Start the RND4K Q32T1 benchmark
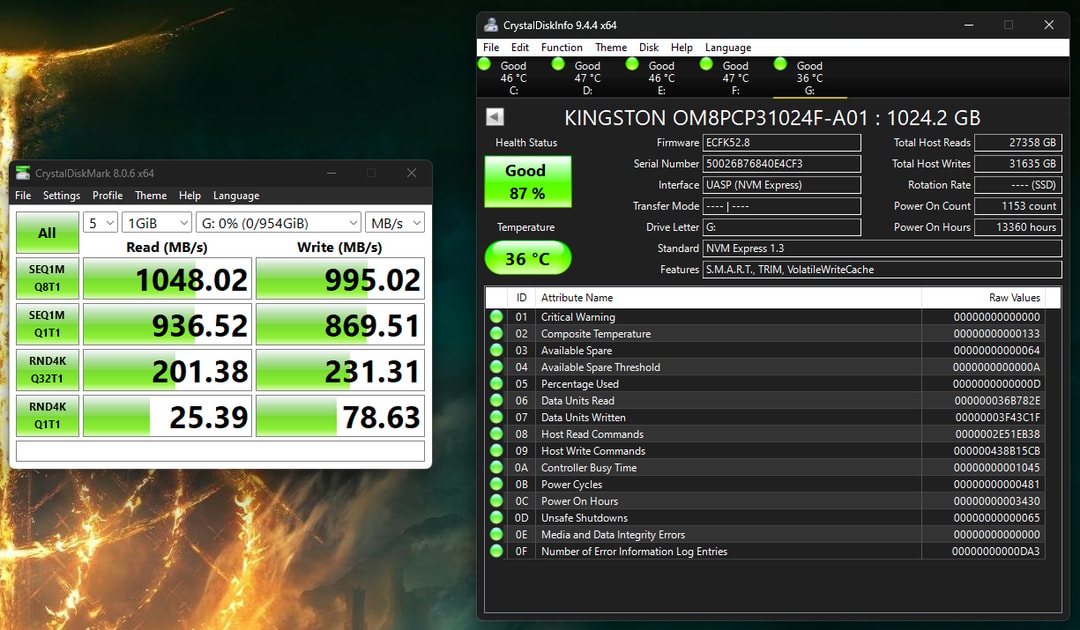Viewport: 1080px width, 630px height. (48, 370)
